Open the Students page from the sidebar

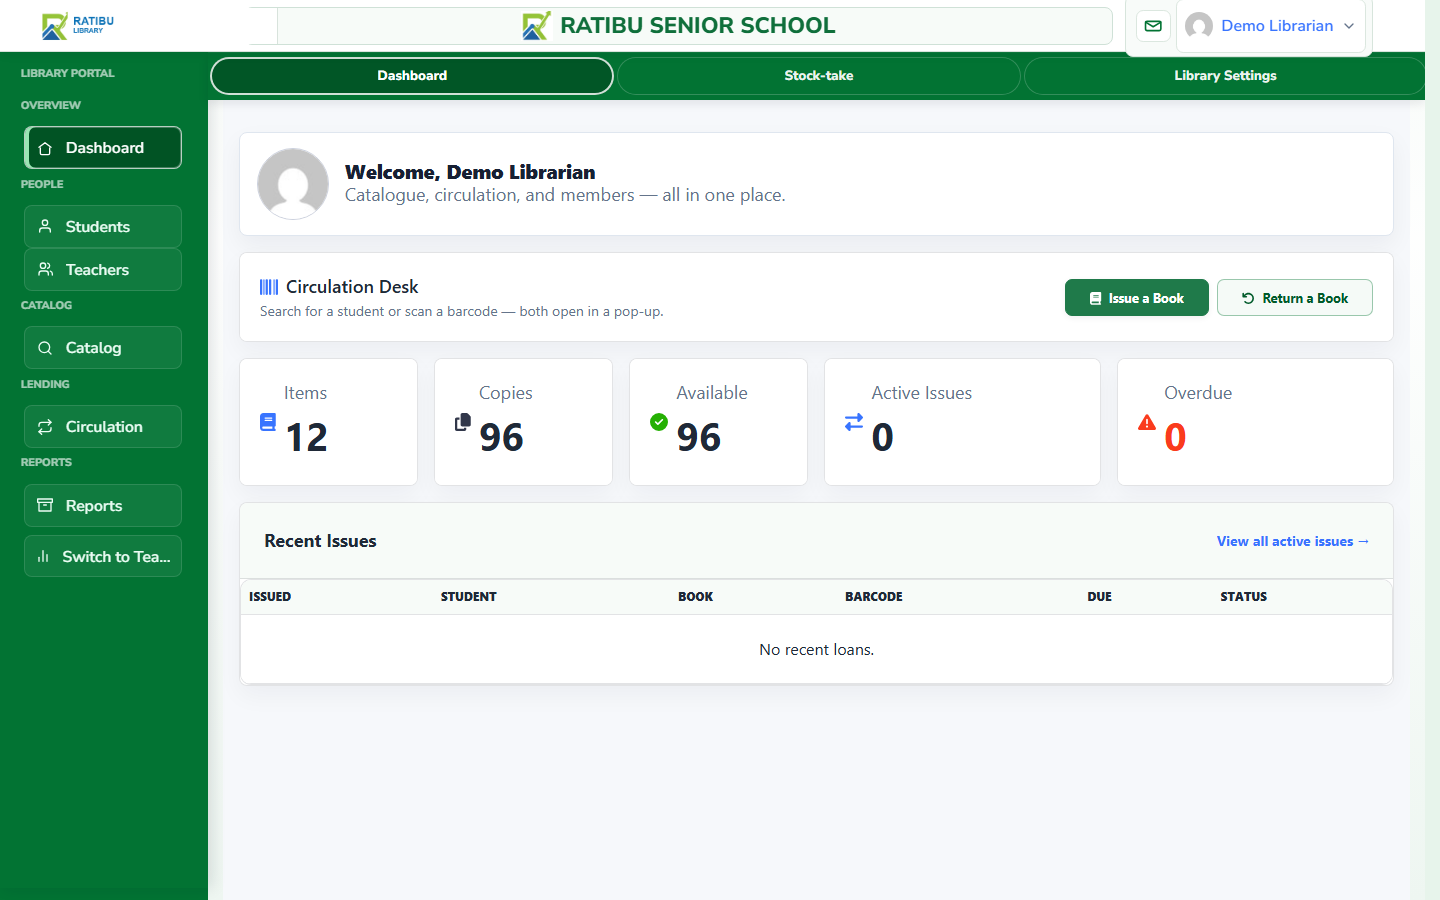tap(103, 227)
